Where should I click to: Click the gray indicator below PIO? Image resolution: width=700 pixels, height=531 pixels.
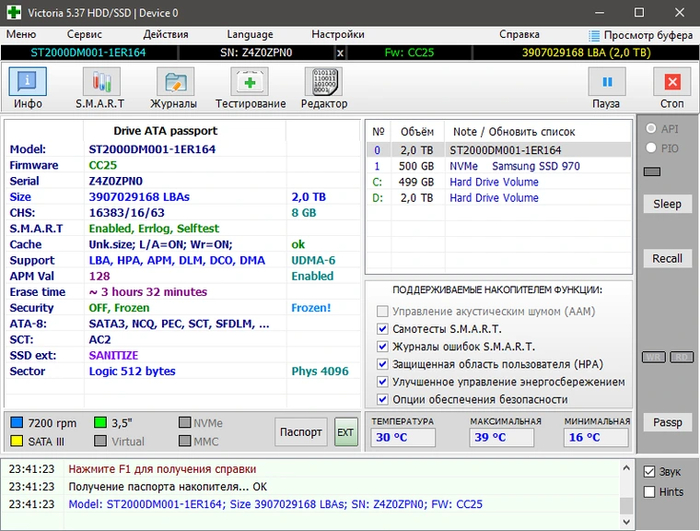point(652,171)
